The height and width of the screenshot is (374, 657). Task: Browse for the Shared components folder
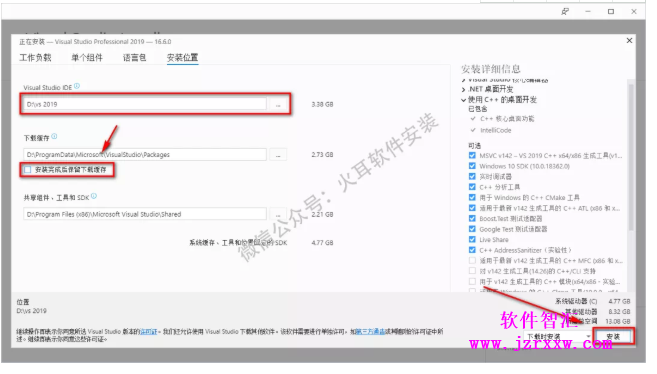278,214
